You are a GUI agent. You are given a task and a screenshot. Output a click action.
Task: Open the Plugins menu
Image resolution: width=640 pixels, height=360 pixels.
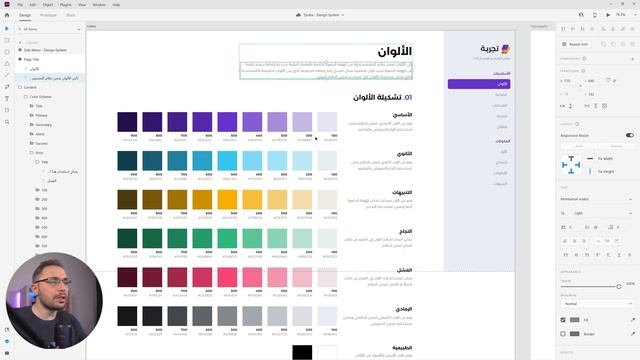pyautogui.click(x=66, y=4)
